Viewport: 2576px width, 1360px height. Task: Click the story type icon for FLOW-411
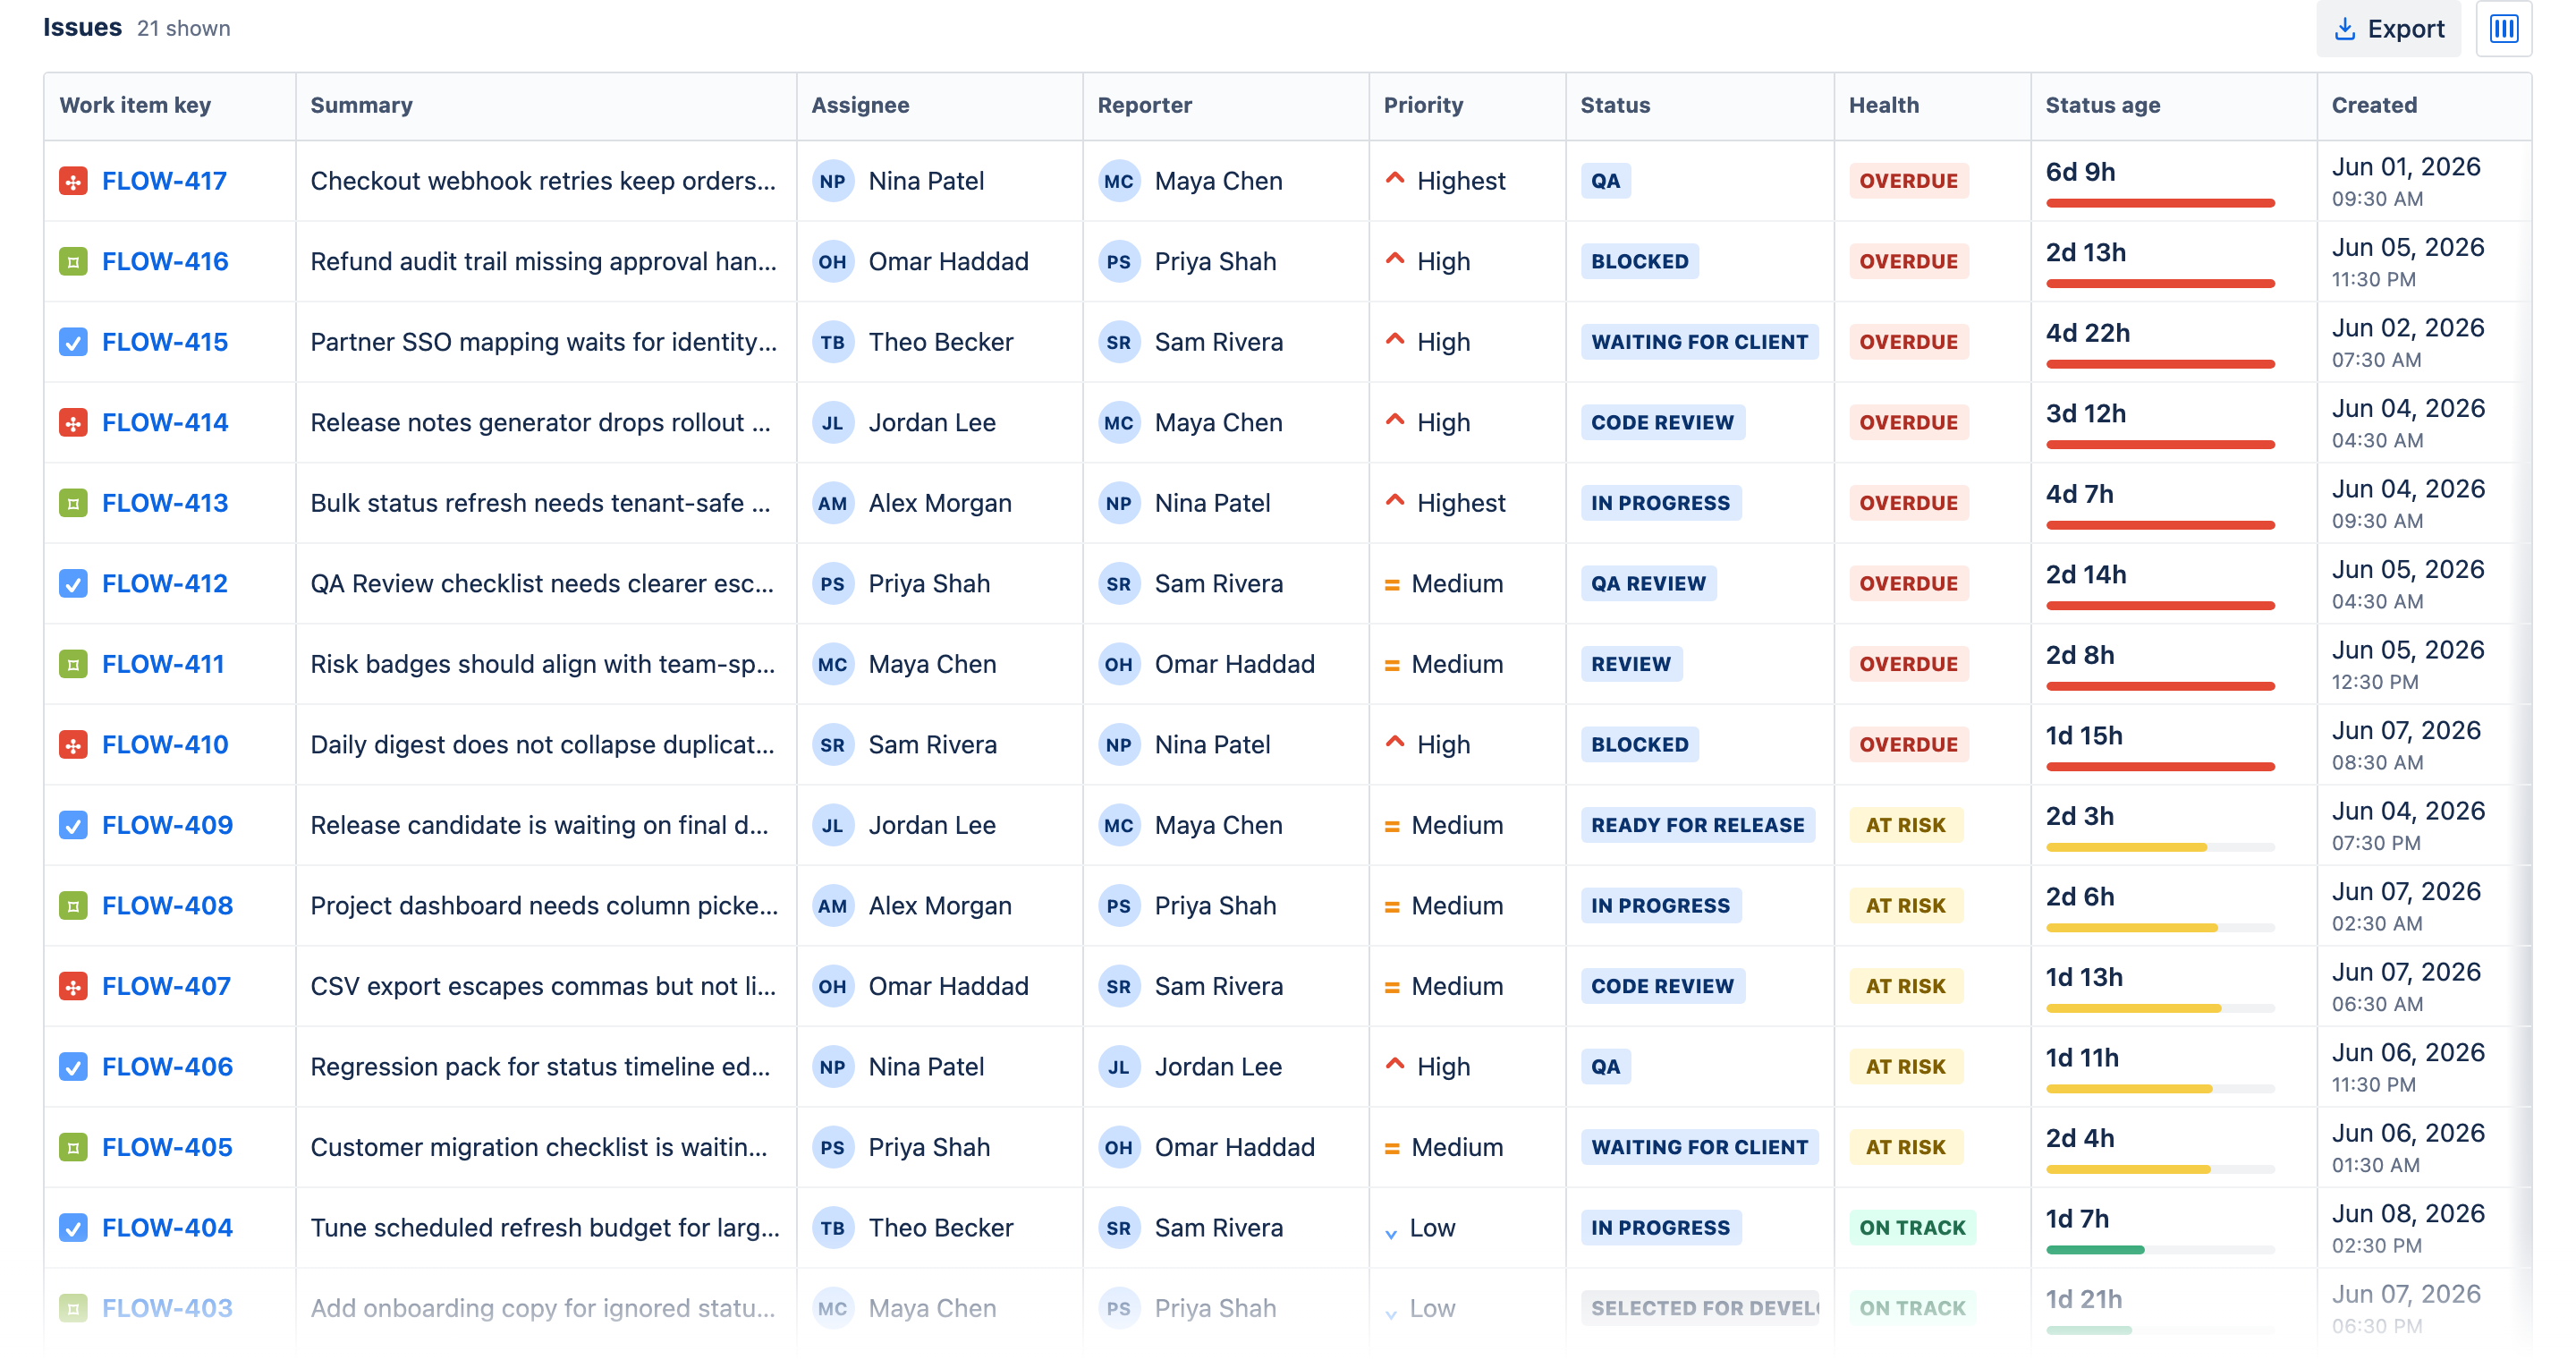click(x=73, y=664)
